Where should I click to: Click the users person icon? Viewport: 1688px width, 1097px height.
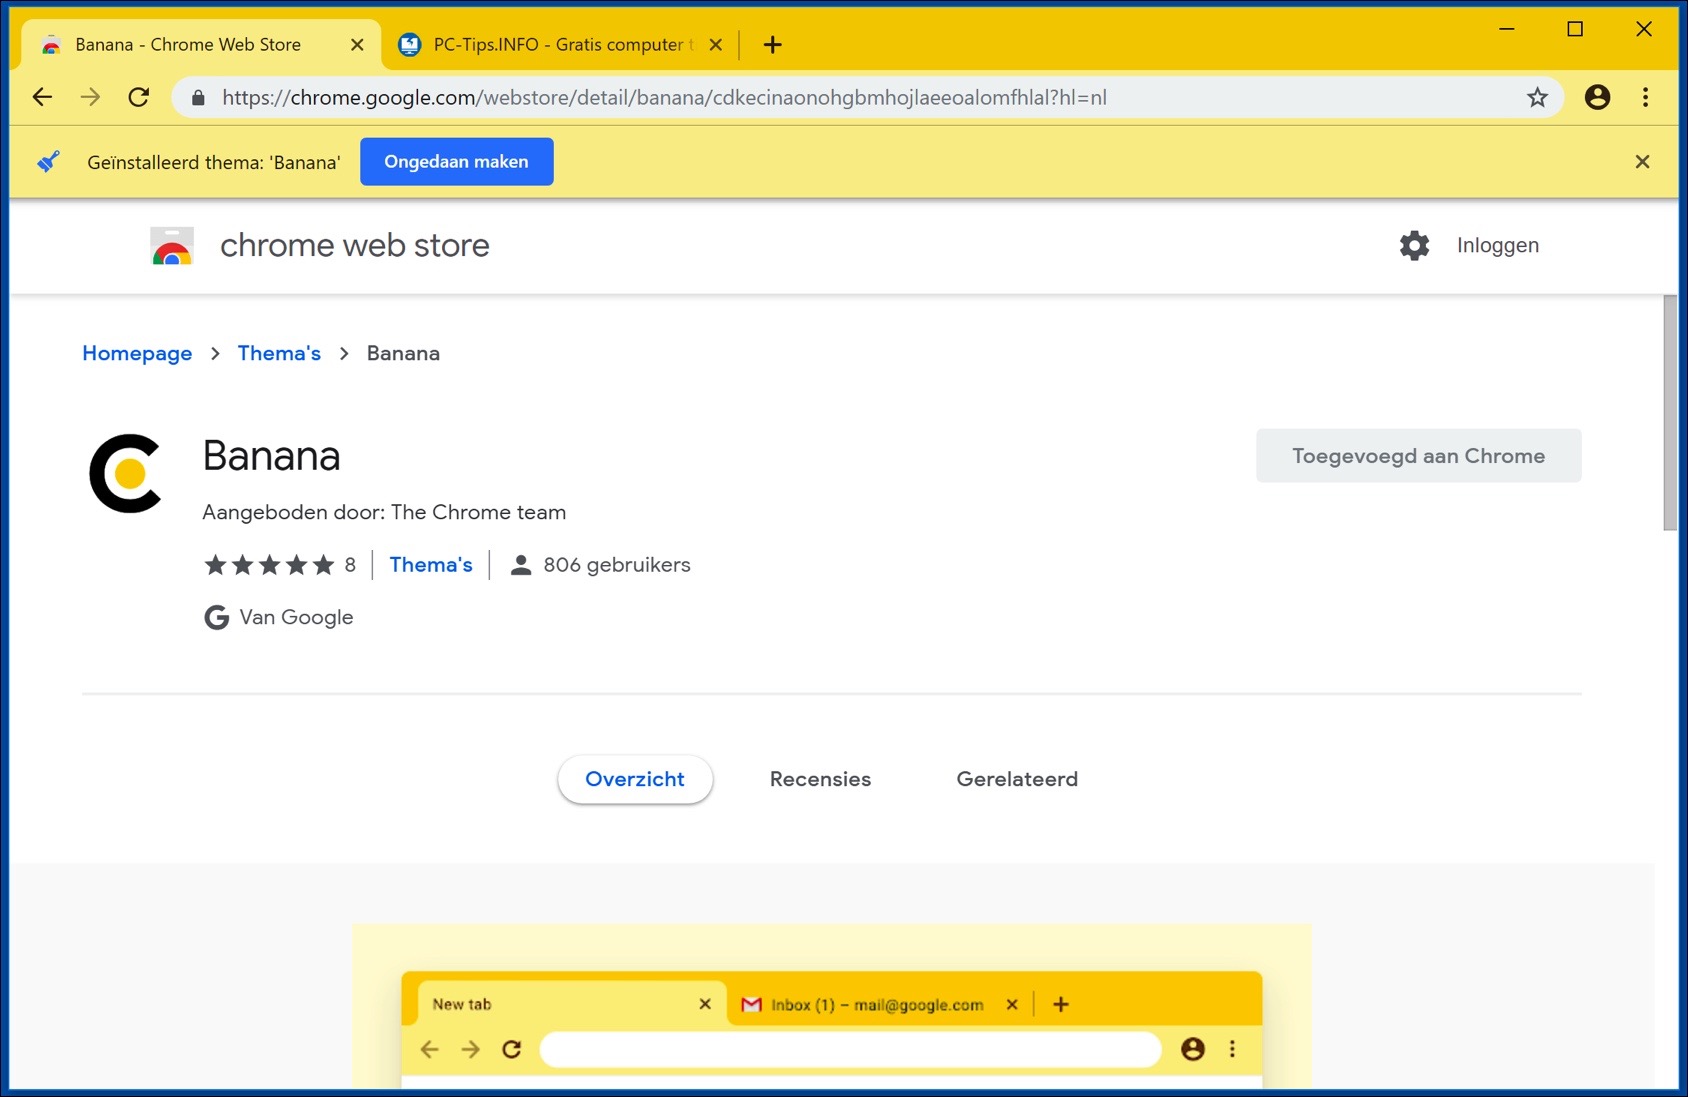pyautogui.click(x=520, y=565)
